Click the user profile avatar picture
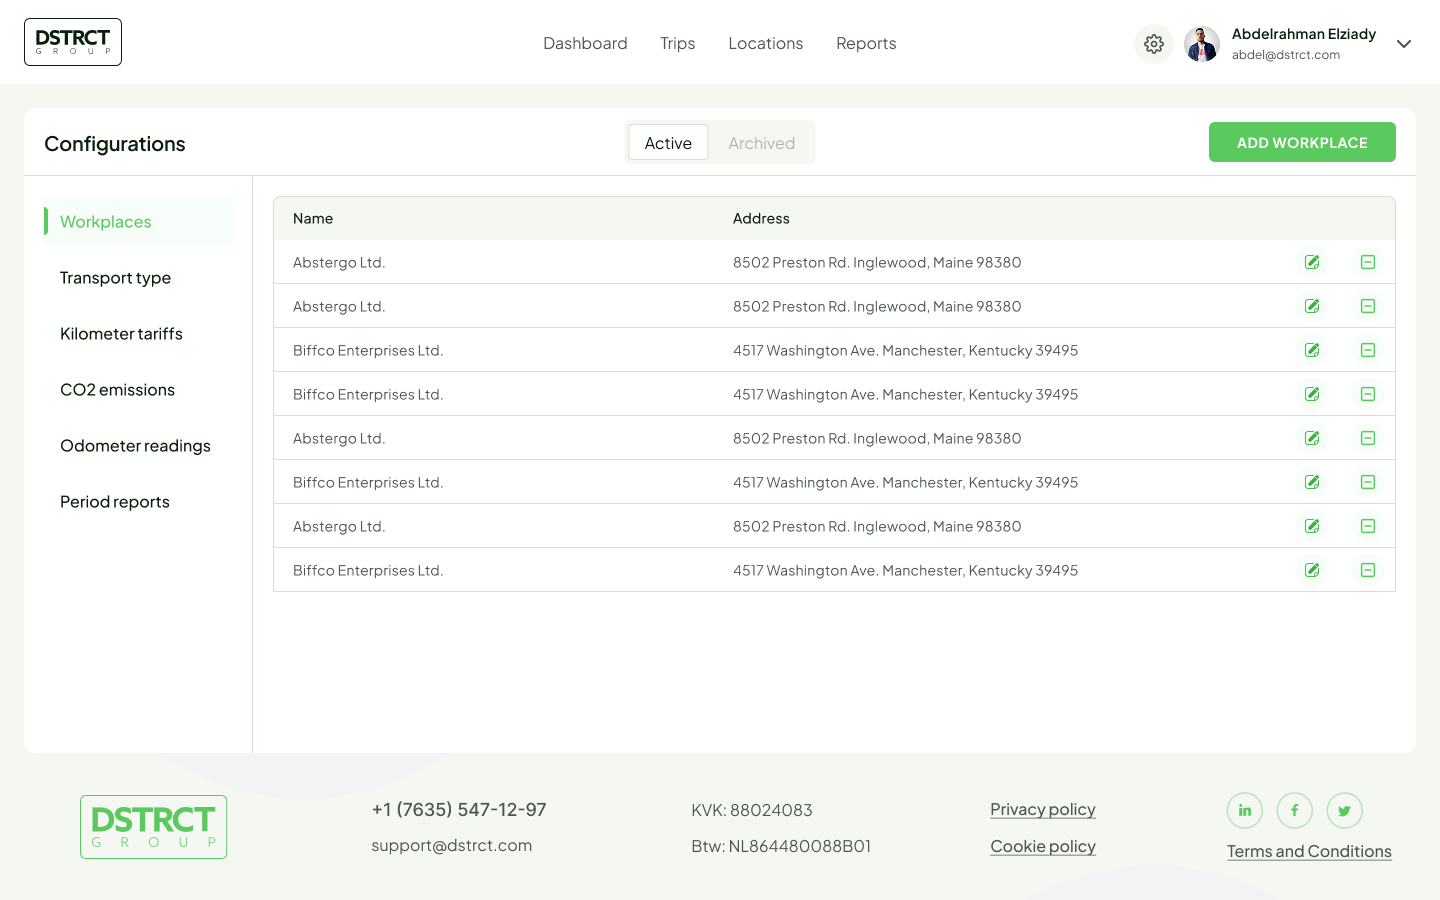1440x900 pixels. pyautogui.click(x=1202, y=44)
